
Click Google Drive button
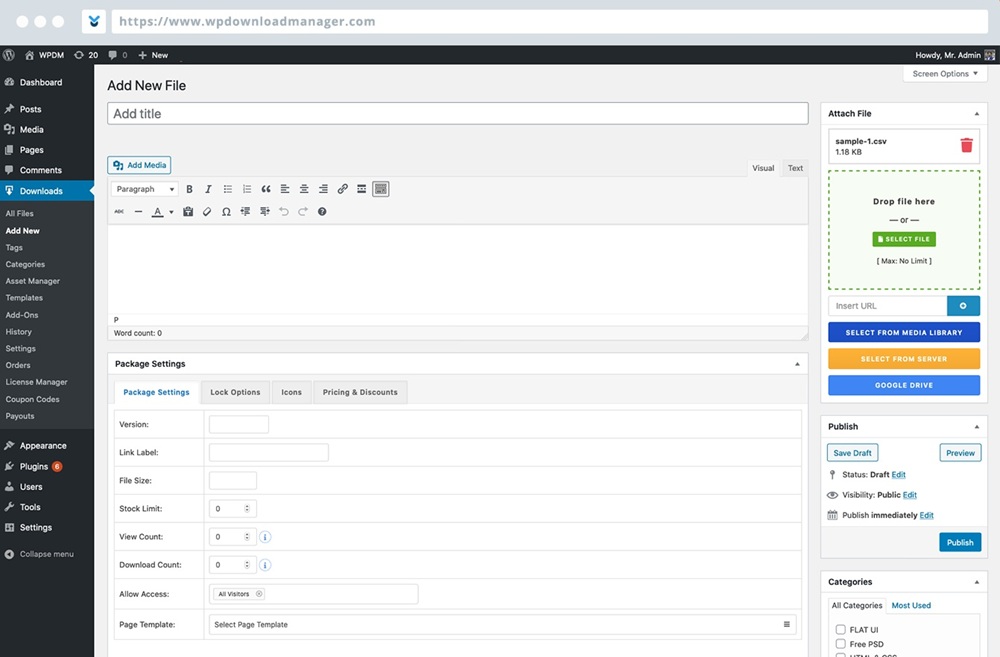(x=904, y=385)
